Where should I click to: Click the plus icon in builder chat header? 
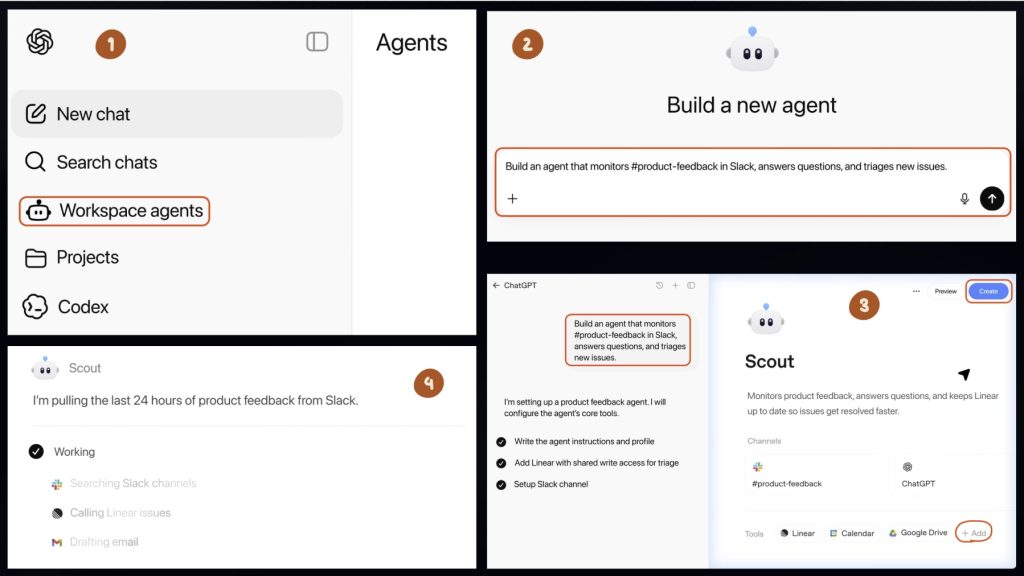(x=675, y=285)
